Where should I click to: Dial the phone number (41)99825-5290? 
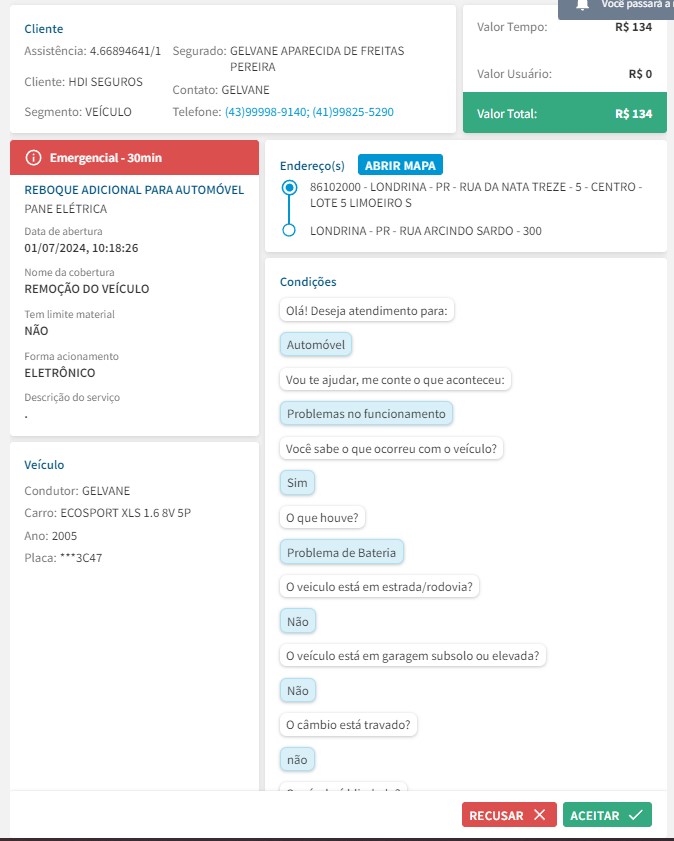click(x=353, y=112)
